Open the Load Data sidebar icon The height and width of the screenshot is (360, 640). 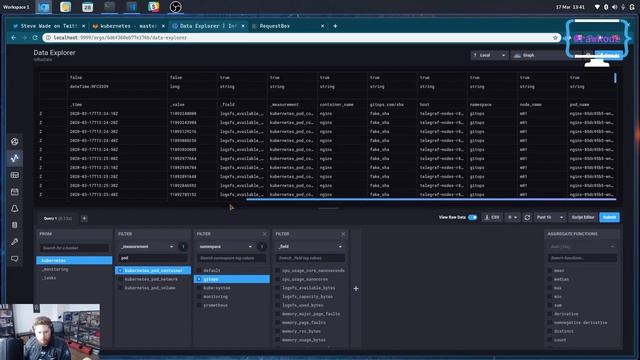tap(15, 225)
